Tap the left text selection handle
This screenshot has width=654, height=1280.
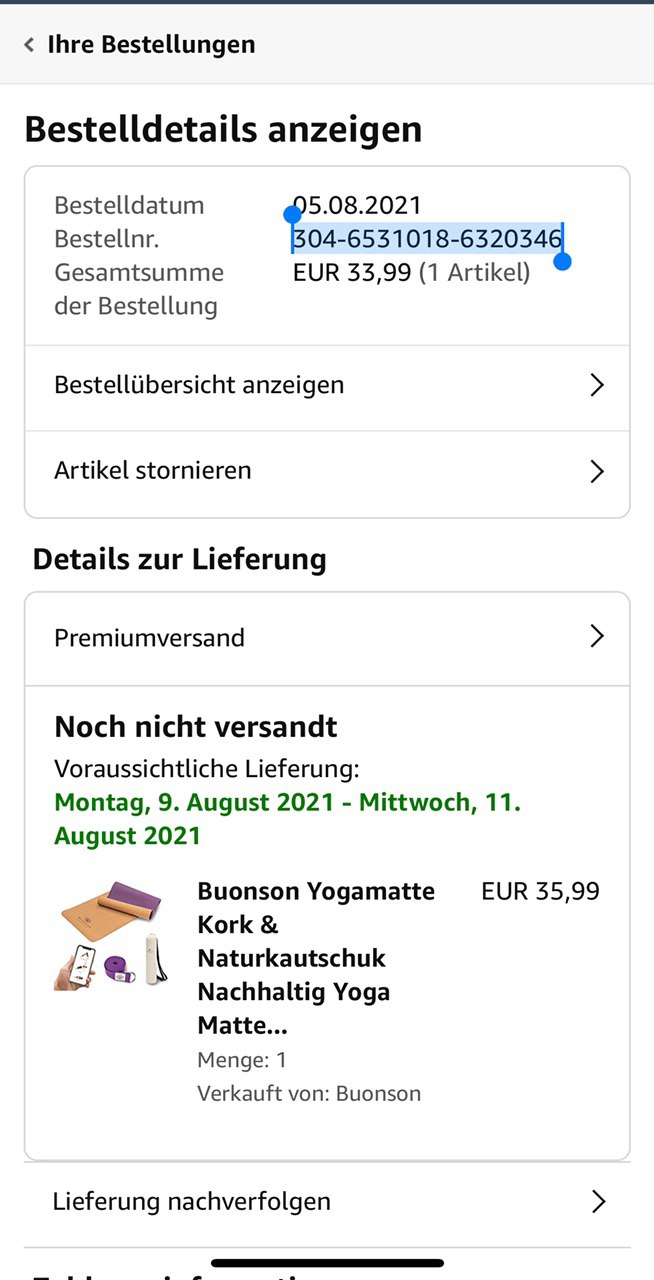(292, 215)
